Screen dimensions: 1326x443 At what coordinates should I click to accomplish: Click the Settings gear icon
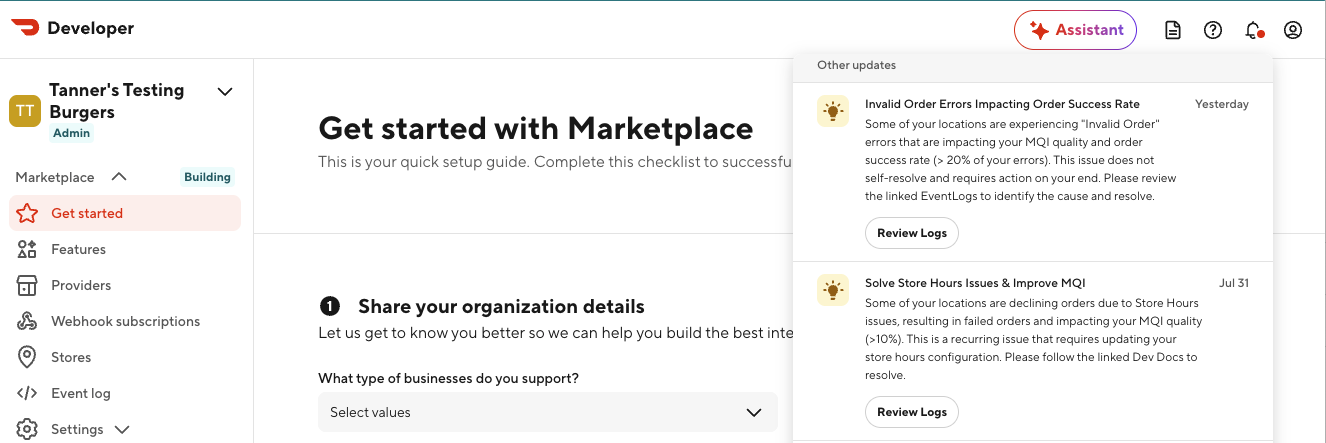pyautogui.click(x=27, y=429)
